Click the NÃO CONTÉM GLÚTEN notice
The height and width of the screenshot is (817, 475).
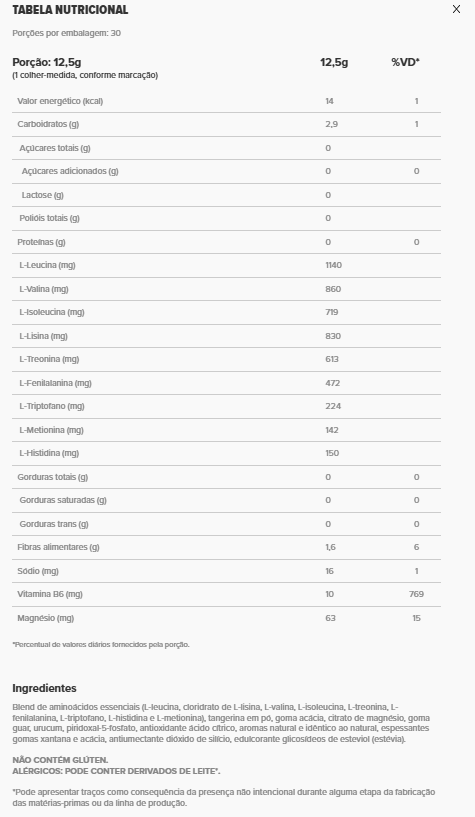60,760
